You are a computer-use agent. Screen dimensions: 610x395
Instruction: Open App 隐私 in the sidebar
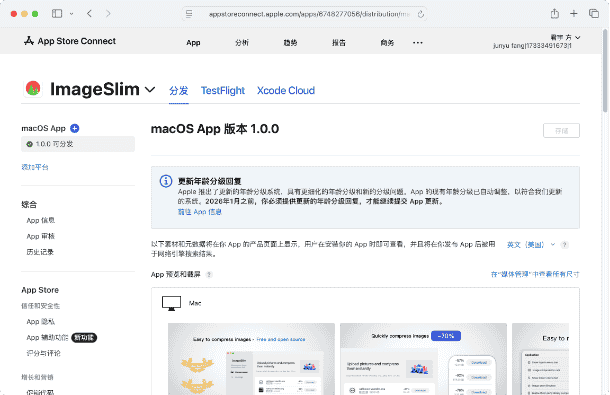[40, 321]
